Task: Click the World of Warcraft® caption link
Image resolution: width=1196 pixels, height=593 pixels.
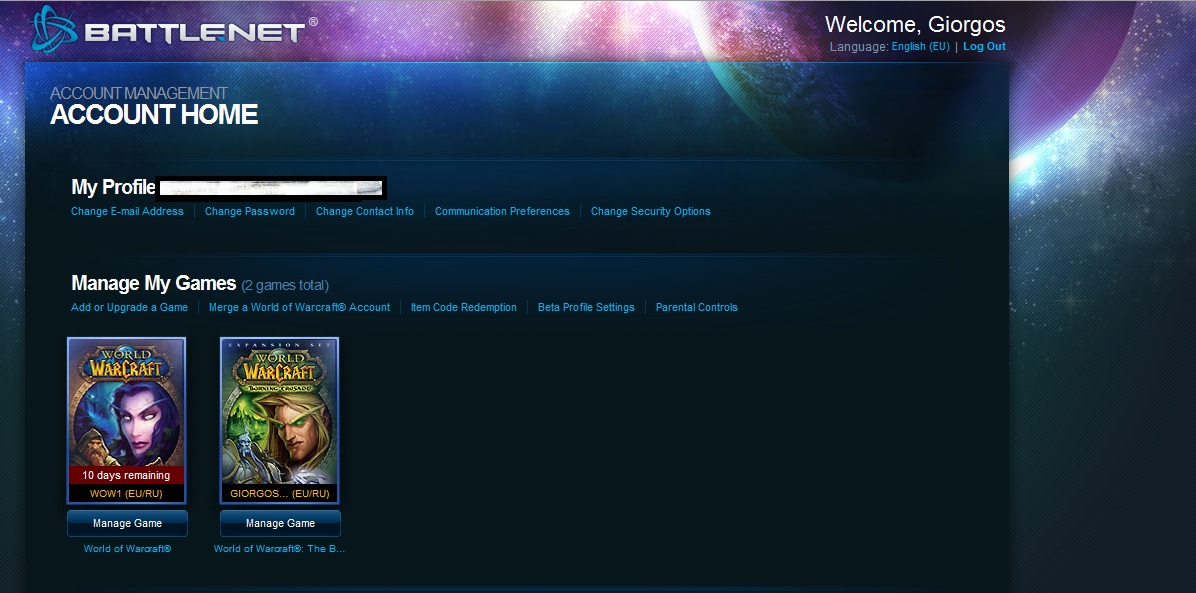Action: click(x=127, y=549)
